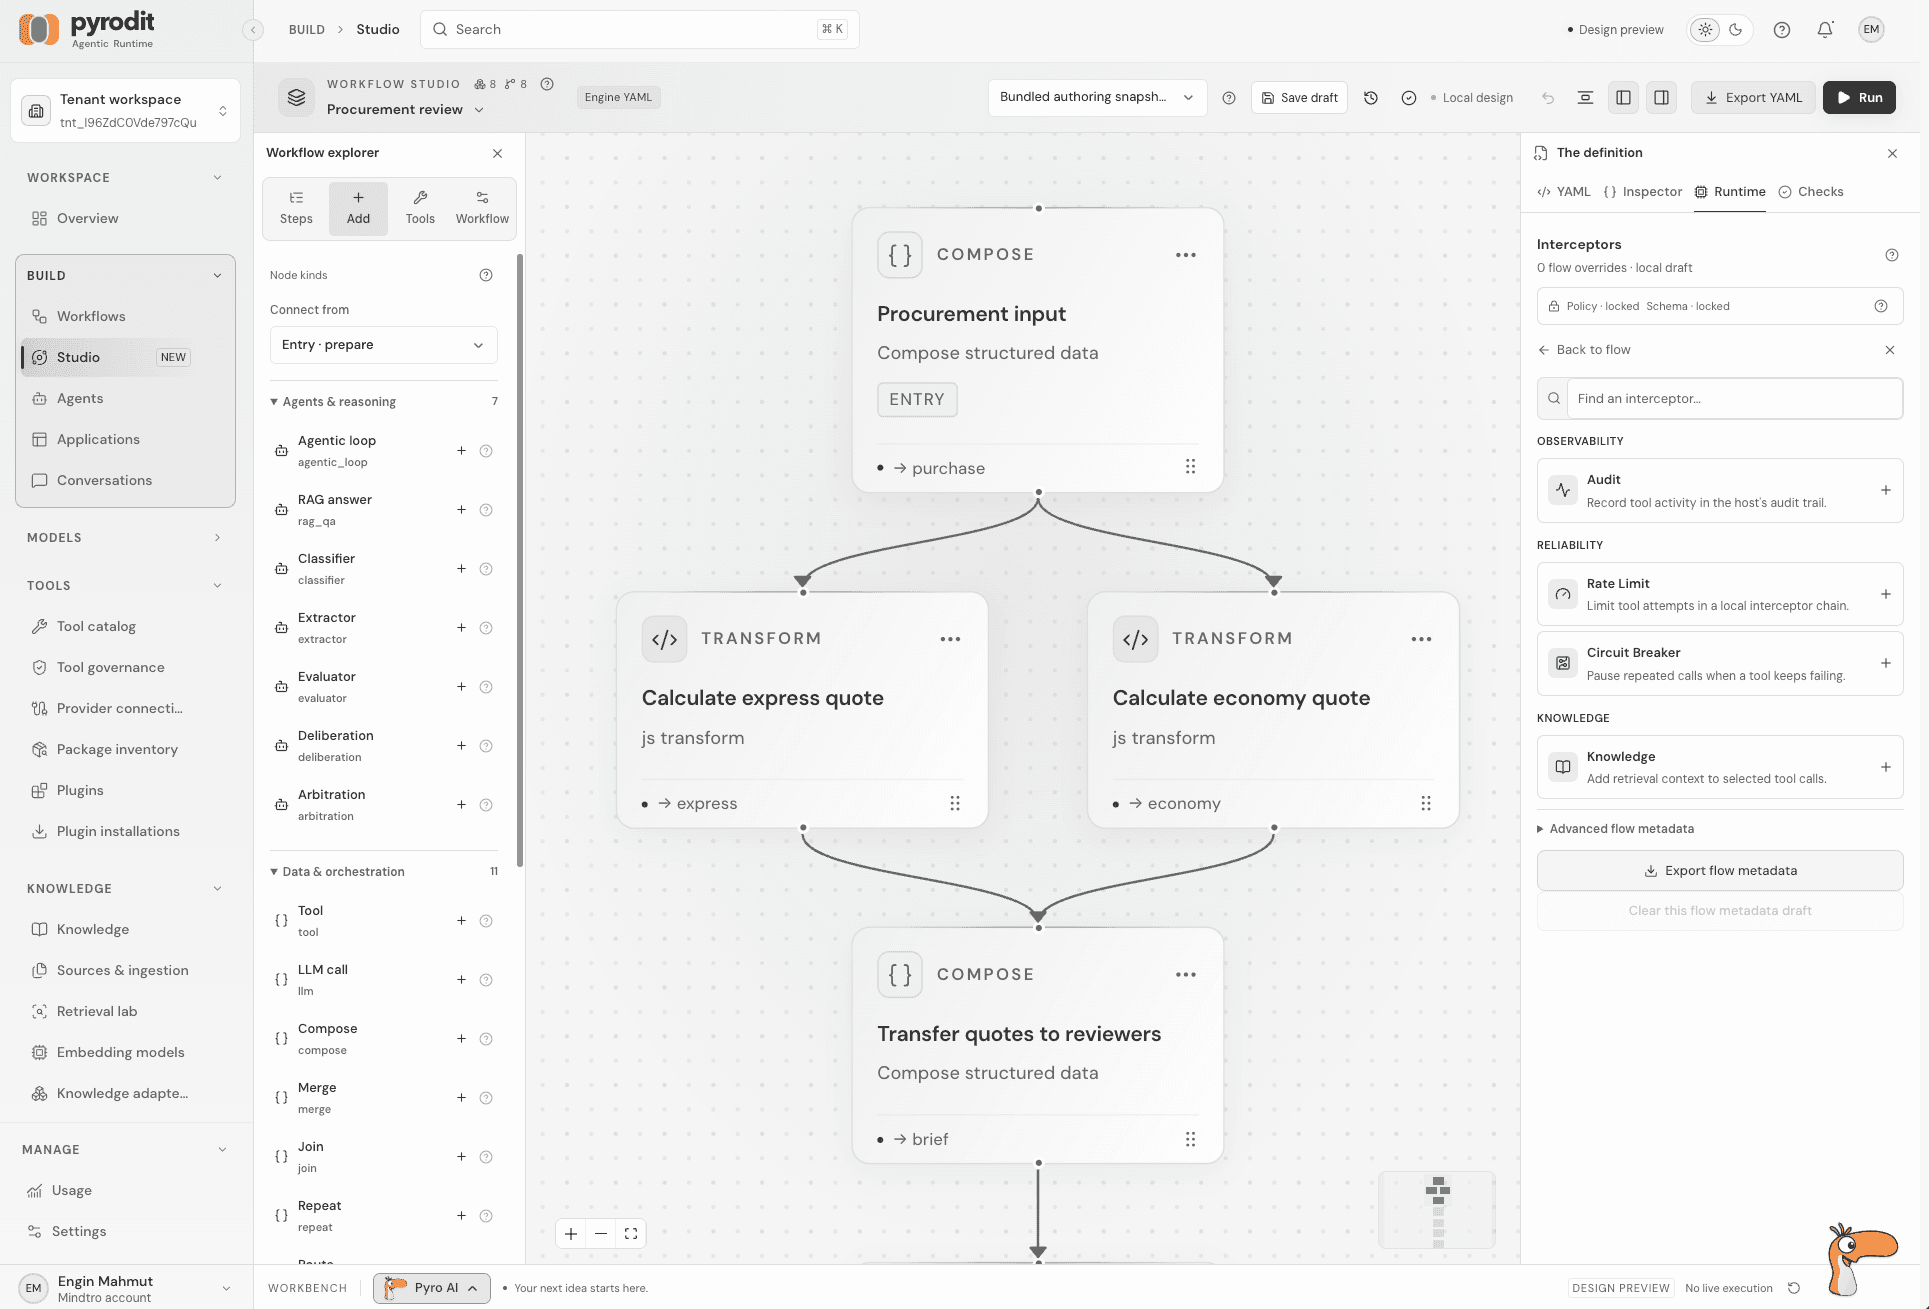Switch to the Inspector tab

(x=1642, y=192)
